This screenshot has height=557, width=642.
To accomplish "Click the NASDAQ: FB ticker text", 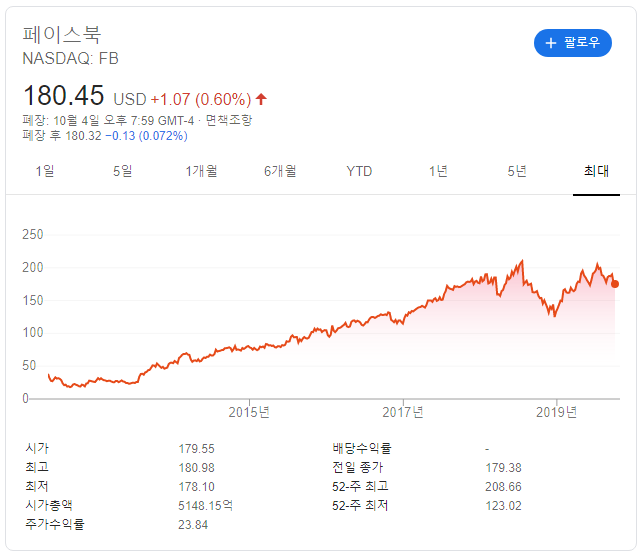I will pyautogui.click(x=70, y=59).
